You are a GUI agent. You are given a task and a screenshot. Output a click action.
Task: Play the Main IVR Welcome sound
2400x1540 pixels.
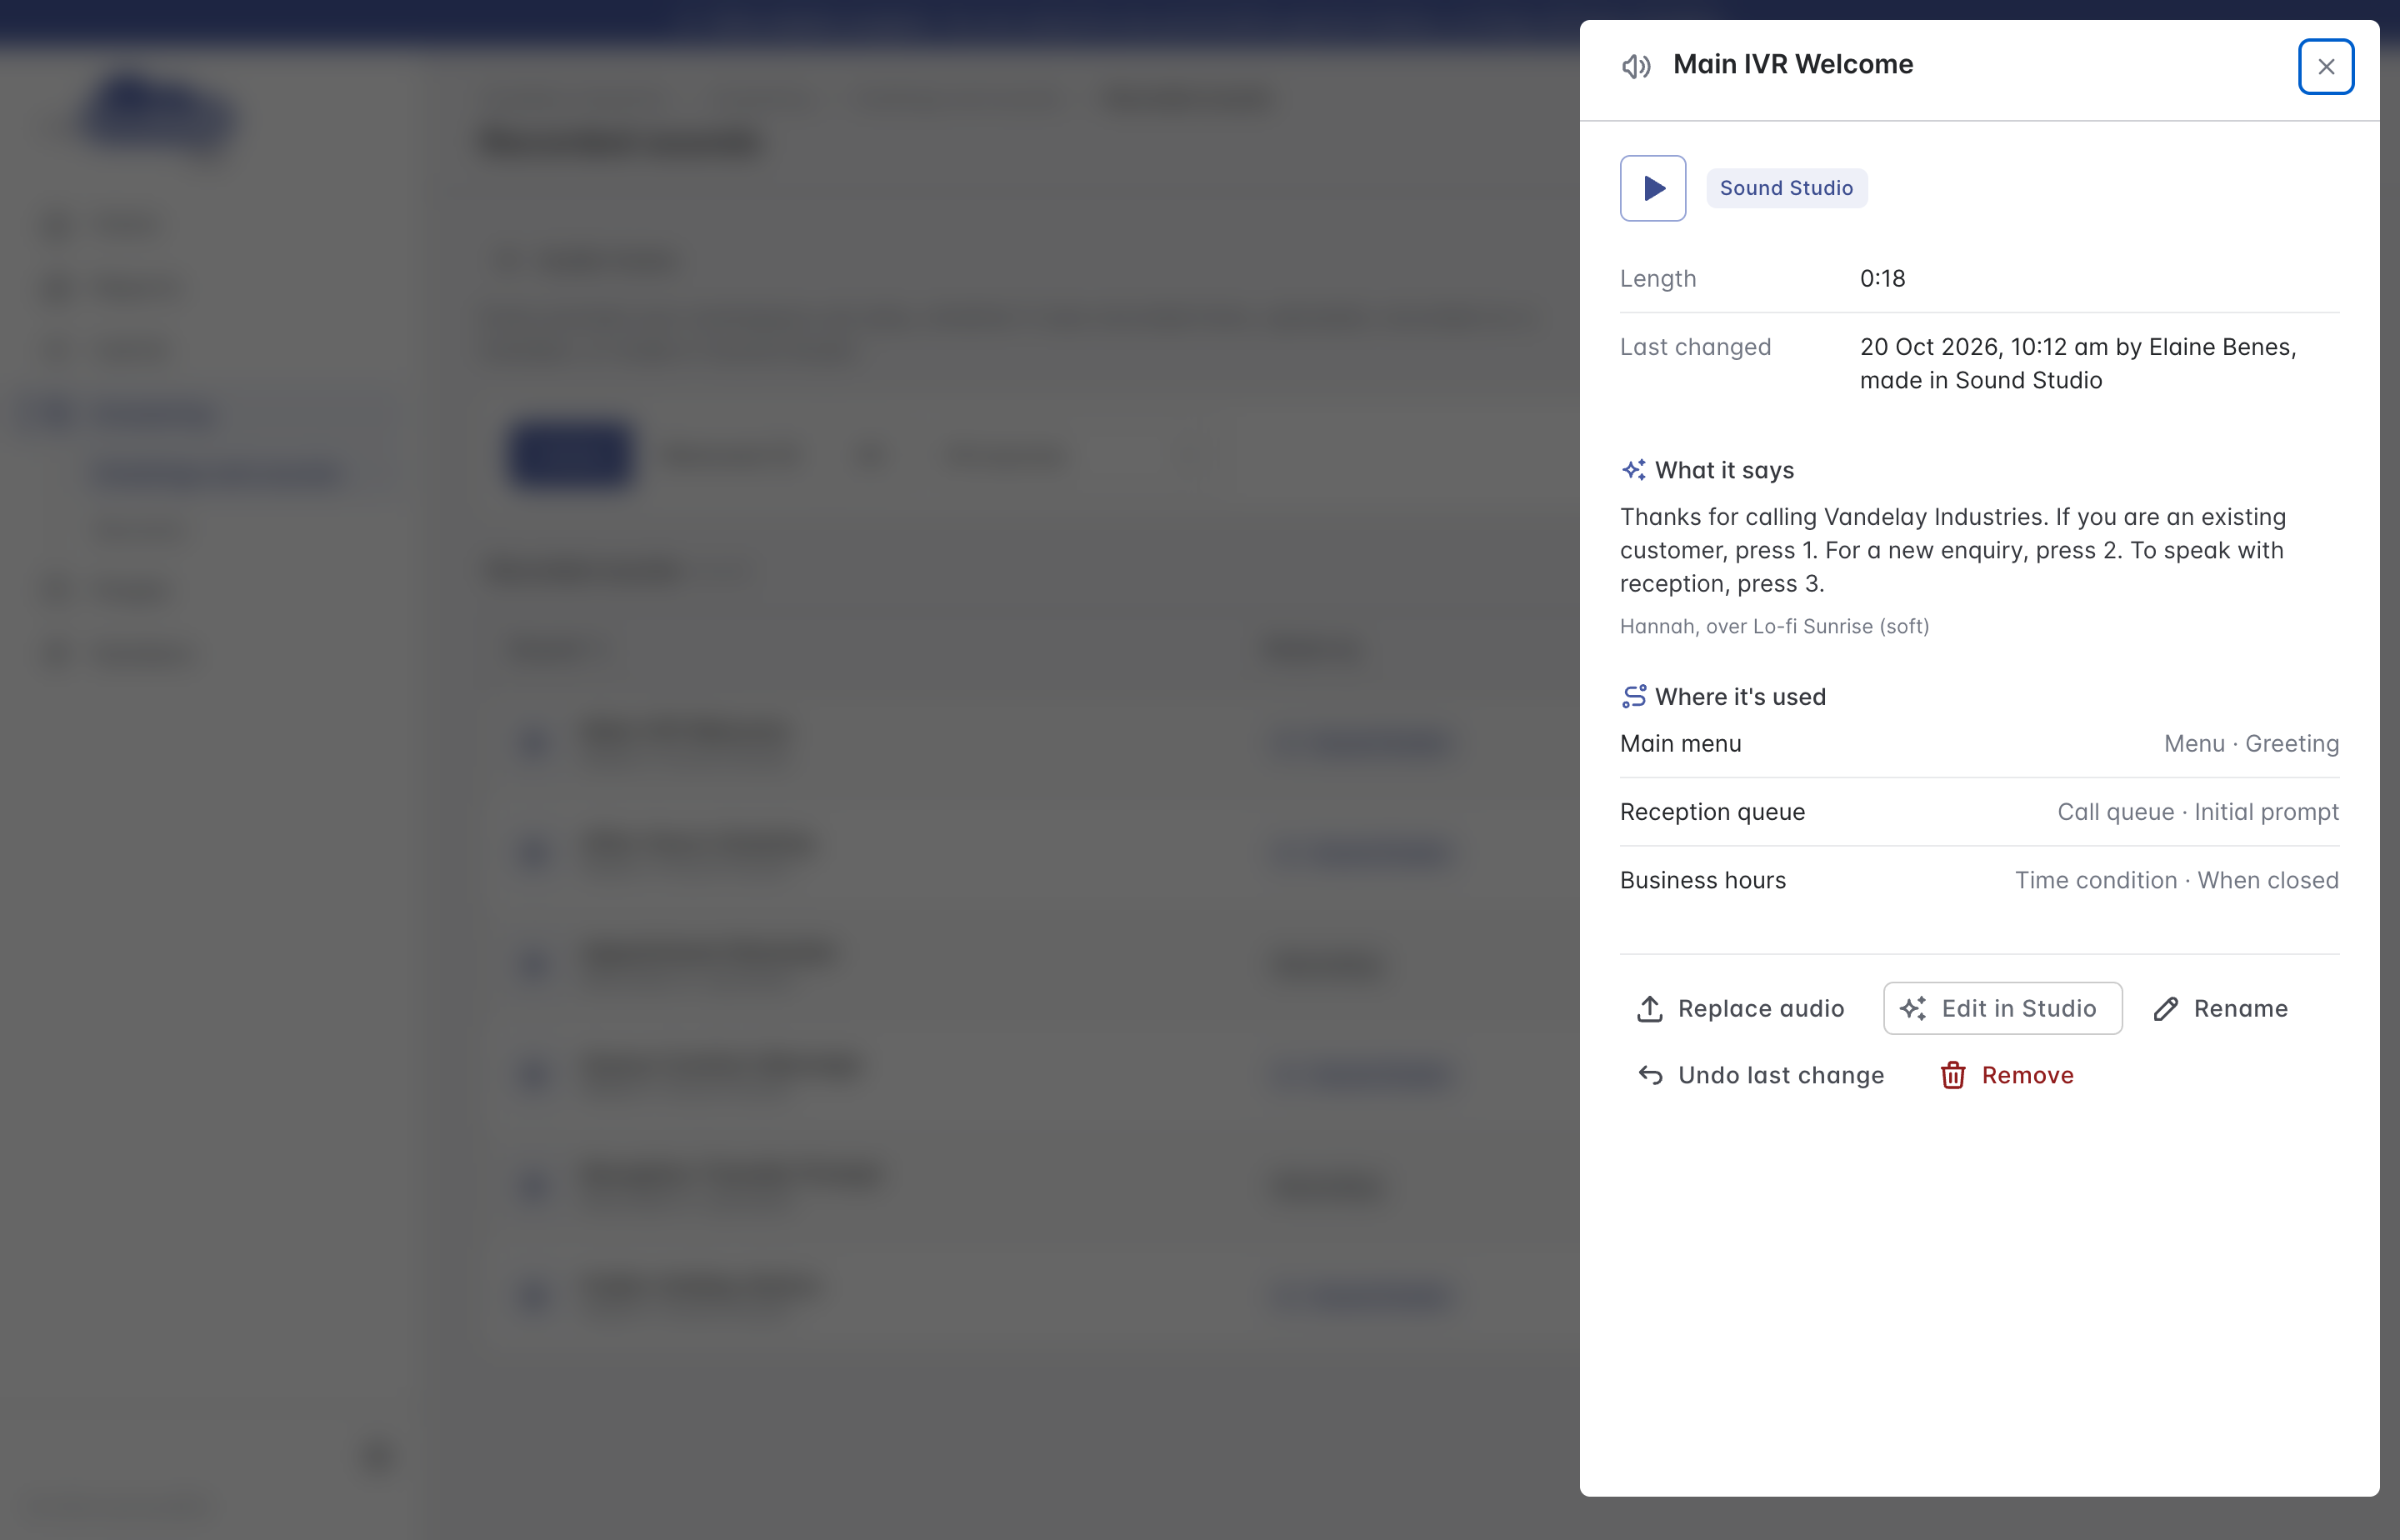(x=1653, y=188)
